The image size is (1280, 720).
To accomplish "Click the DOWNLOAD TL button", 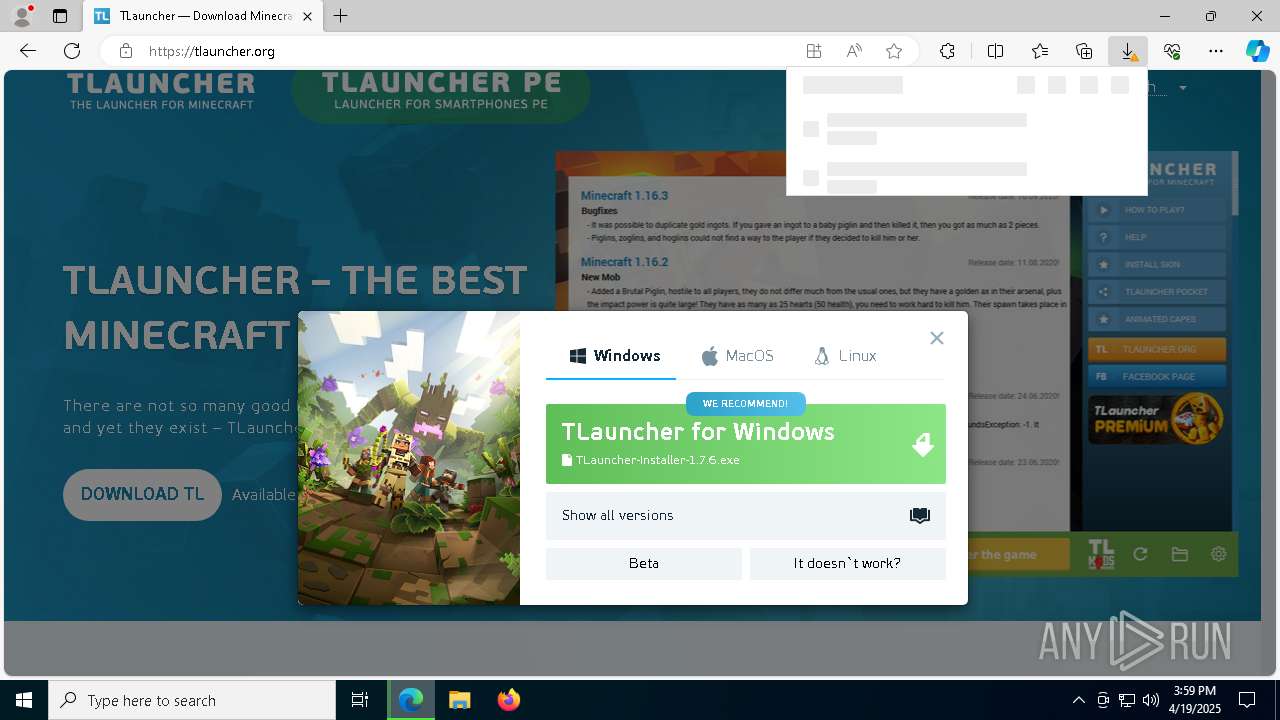I will pyautogui.click(x=142, y=494).
